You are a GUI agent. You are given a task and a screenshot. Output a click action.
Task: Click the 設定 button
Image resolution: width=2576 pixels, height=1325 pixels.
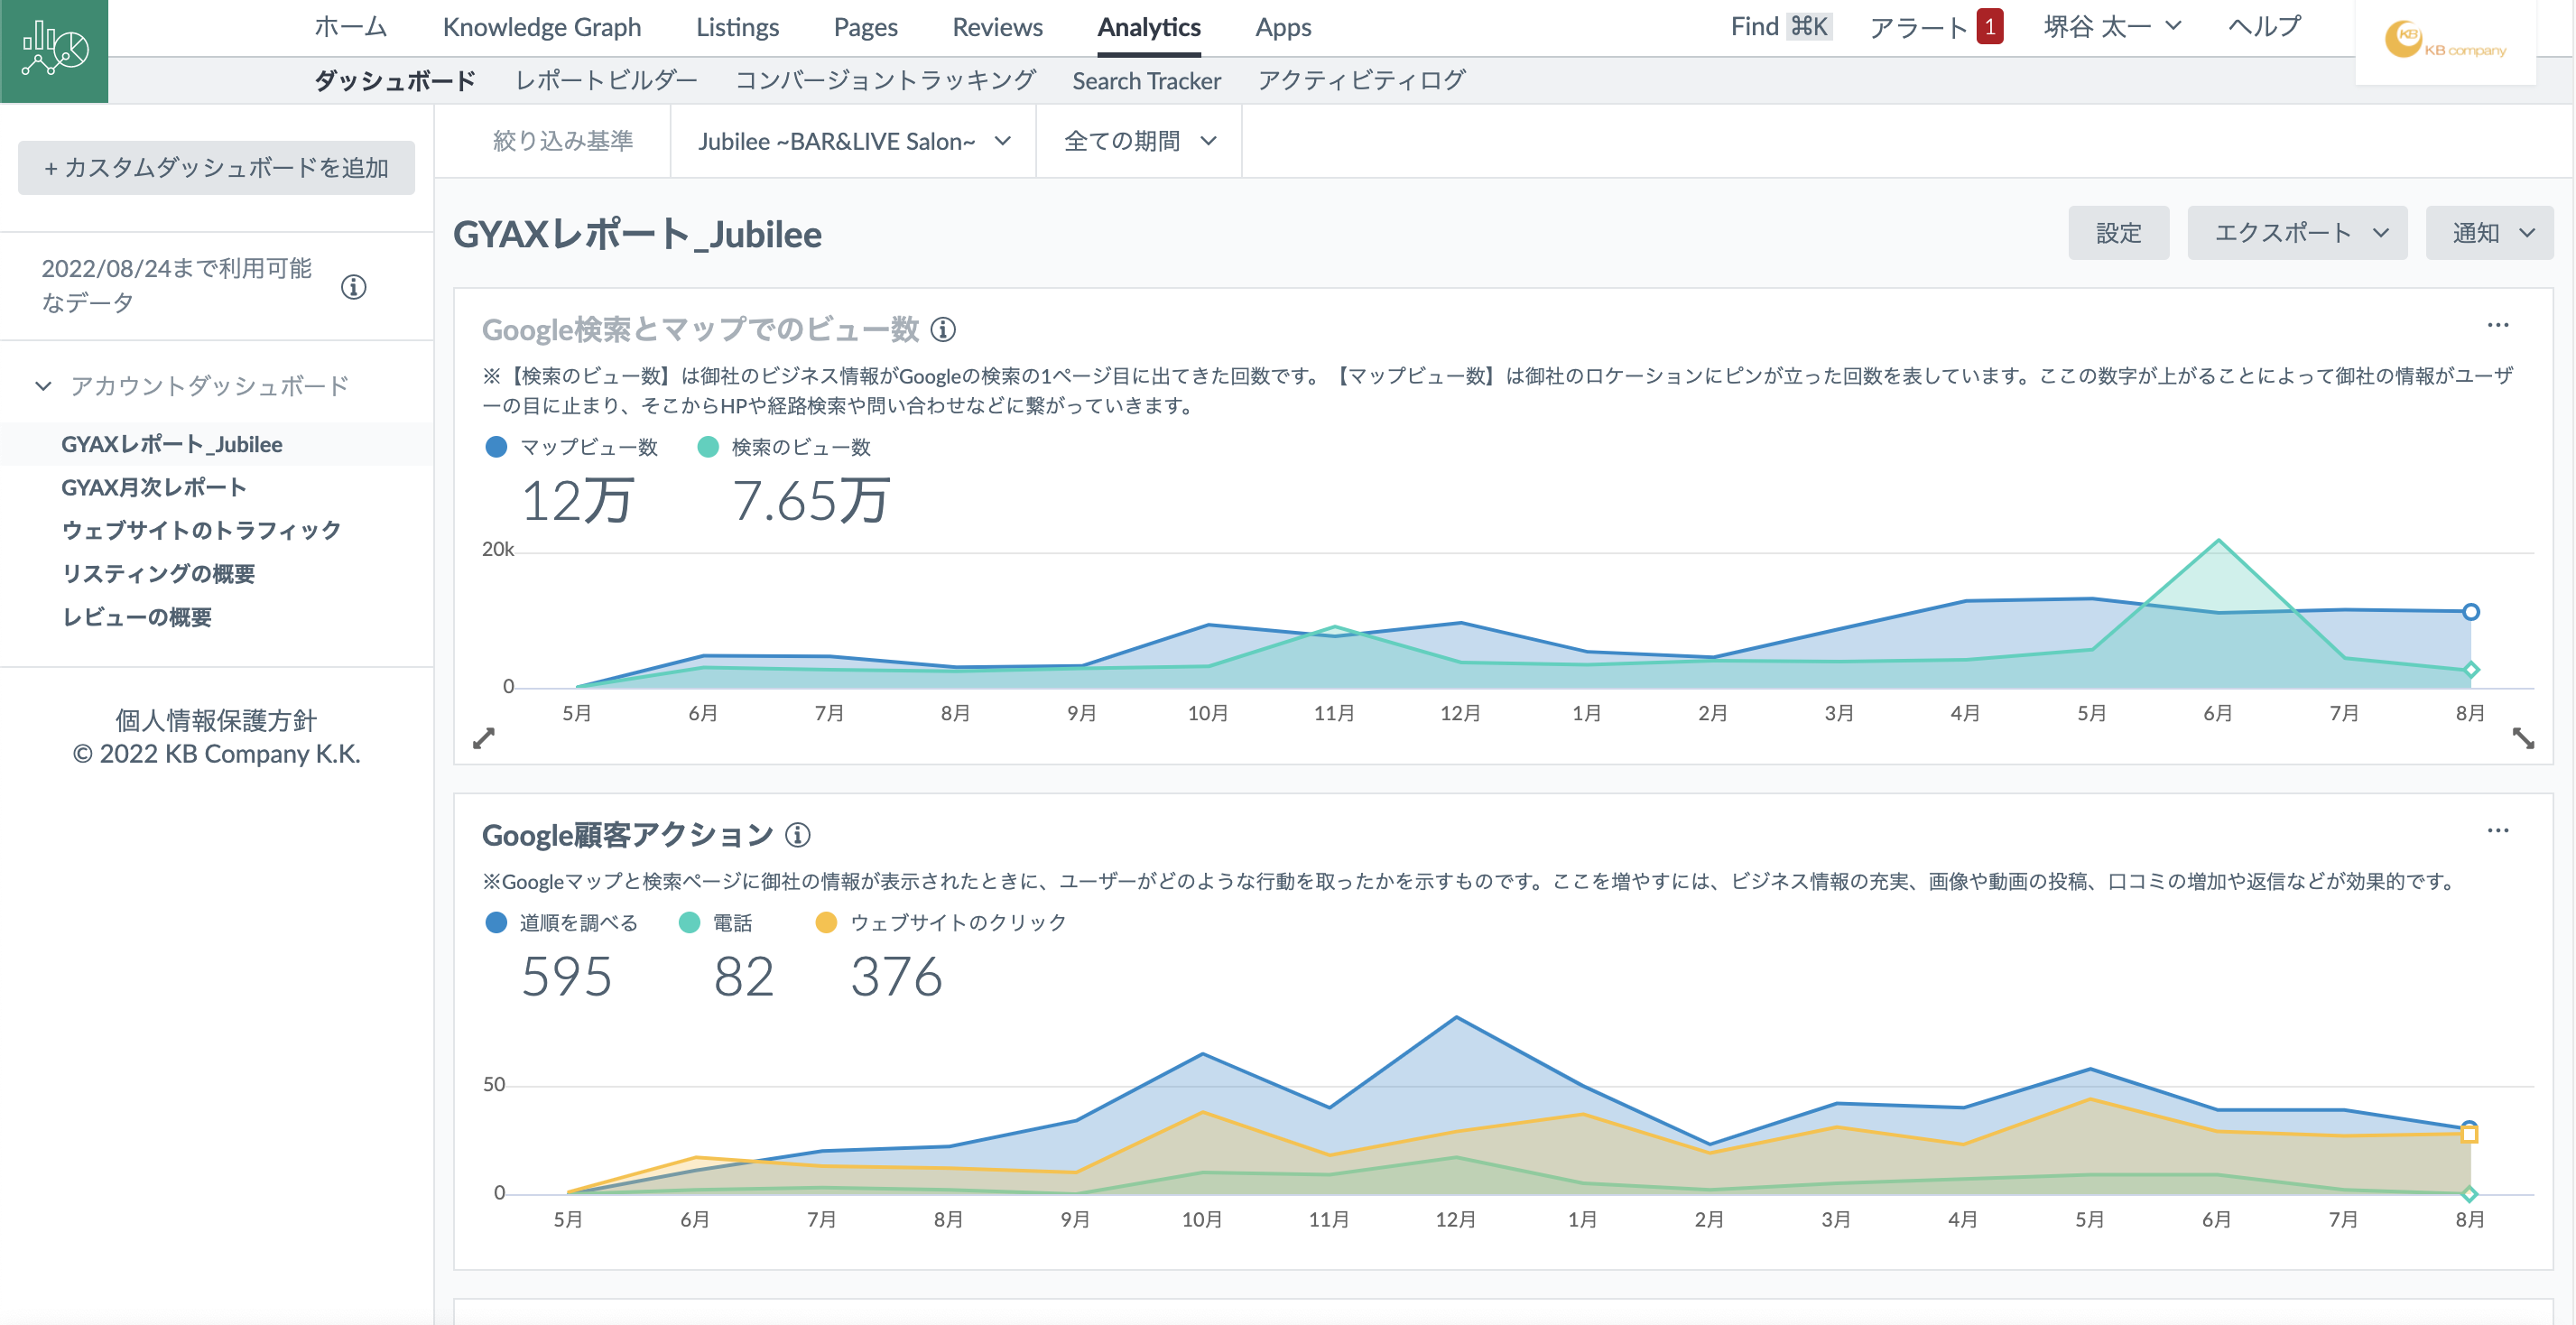click(2118, 233)
